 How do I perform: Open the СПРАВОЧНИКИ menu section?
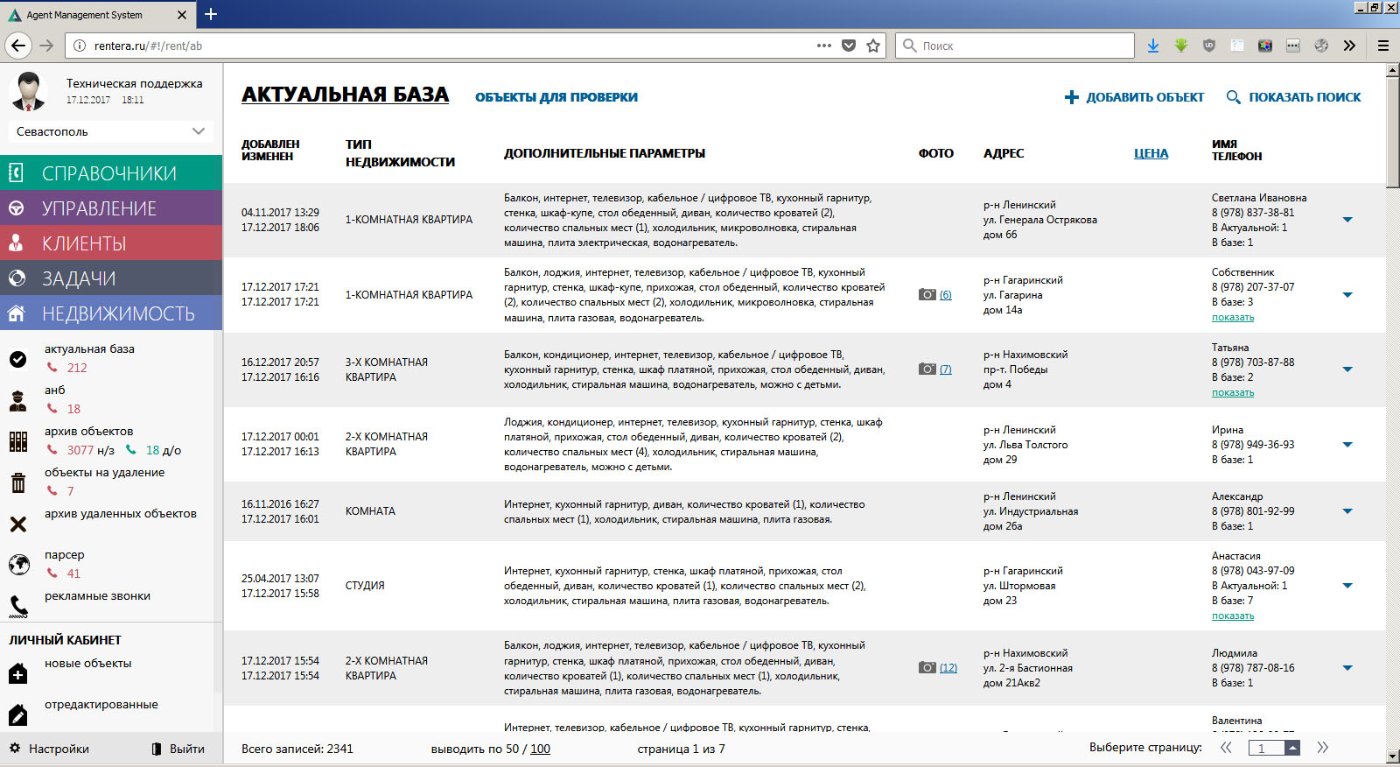111,173
